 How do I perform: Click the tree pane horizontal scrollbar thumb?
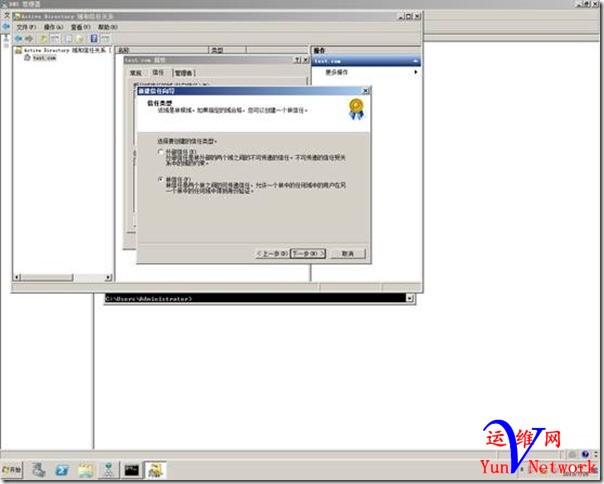(47, 277)
